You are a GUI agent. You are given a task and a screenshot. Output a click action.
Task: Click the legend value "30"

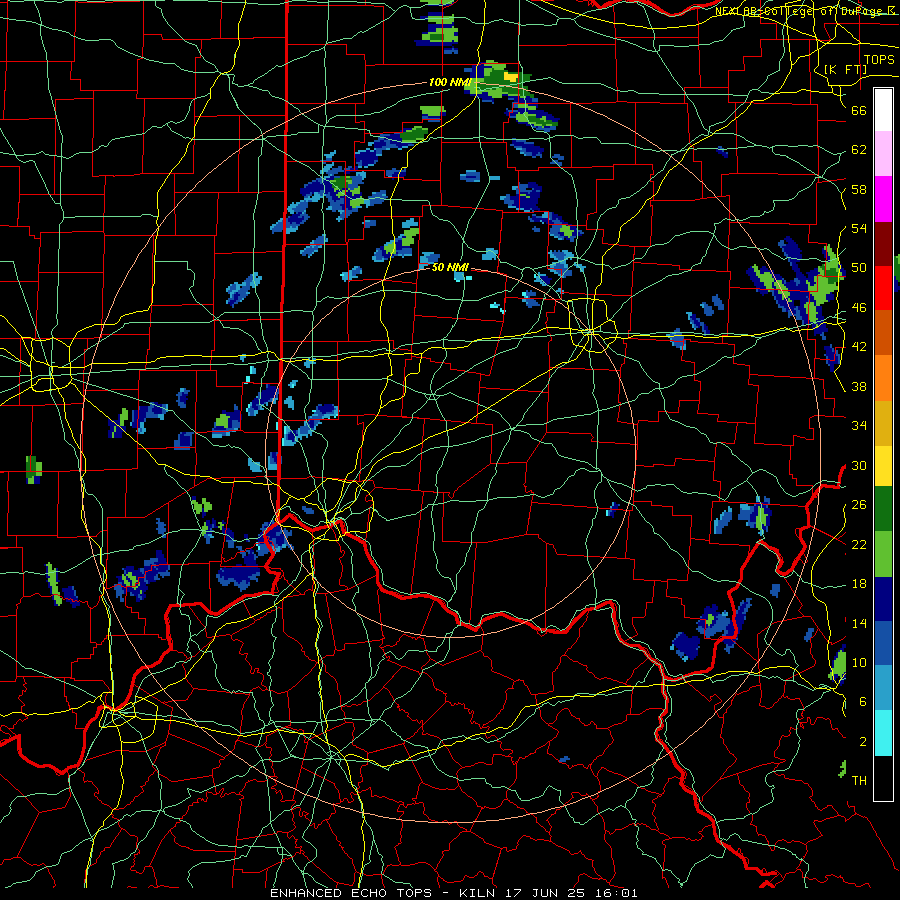[x=859, y=465]
